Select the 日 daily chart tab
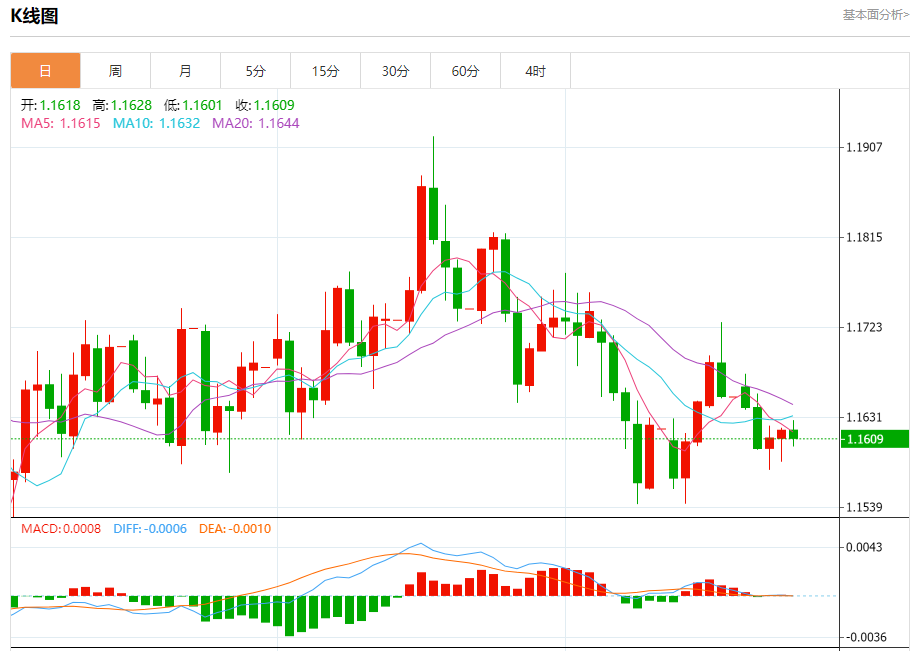 click(45, 71)
